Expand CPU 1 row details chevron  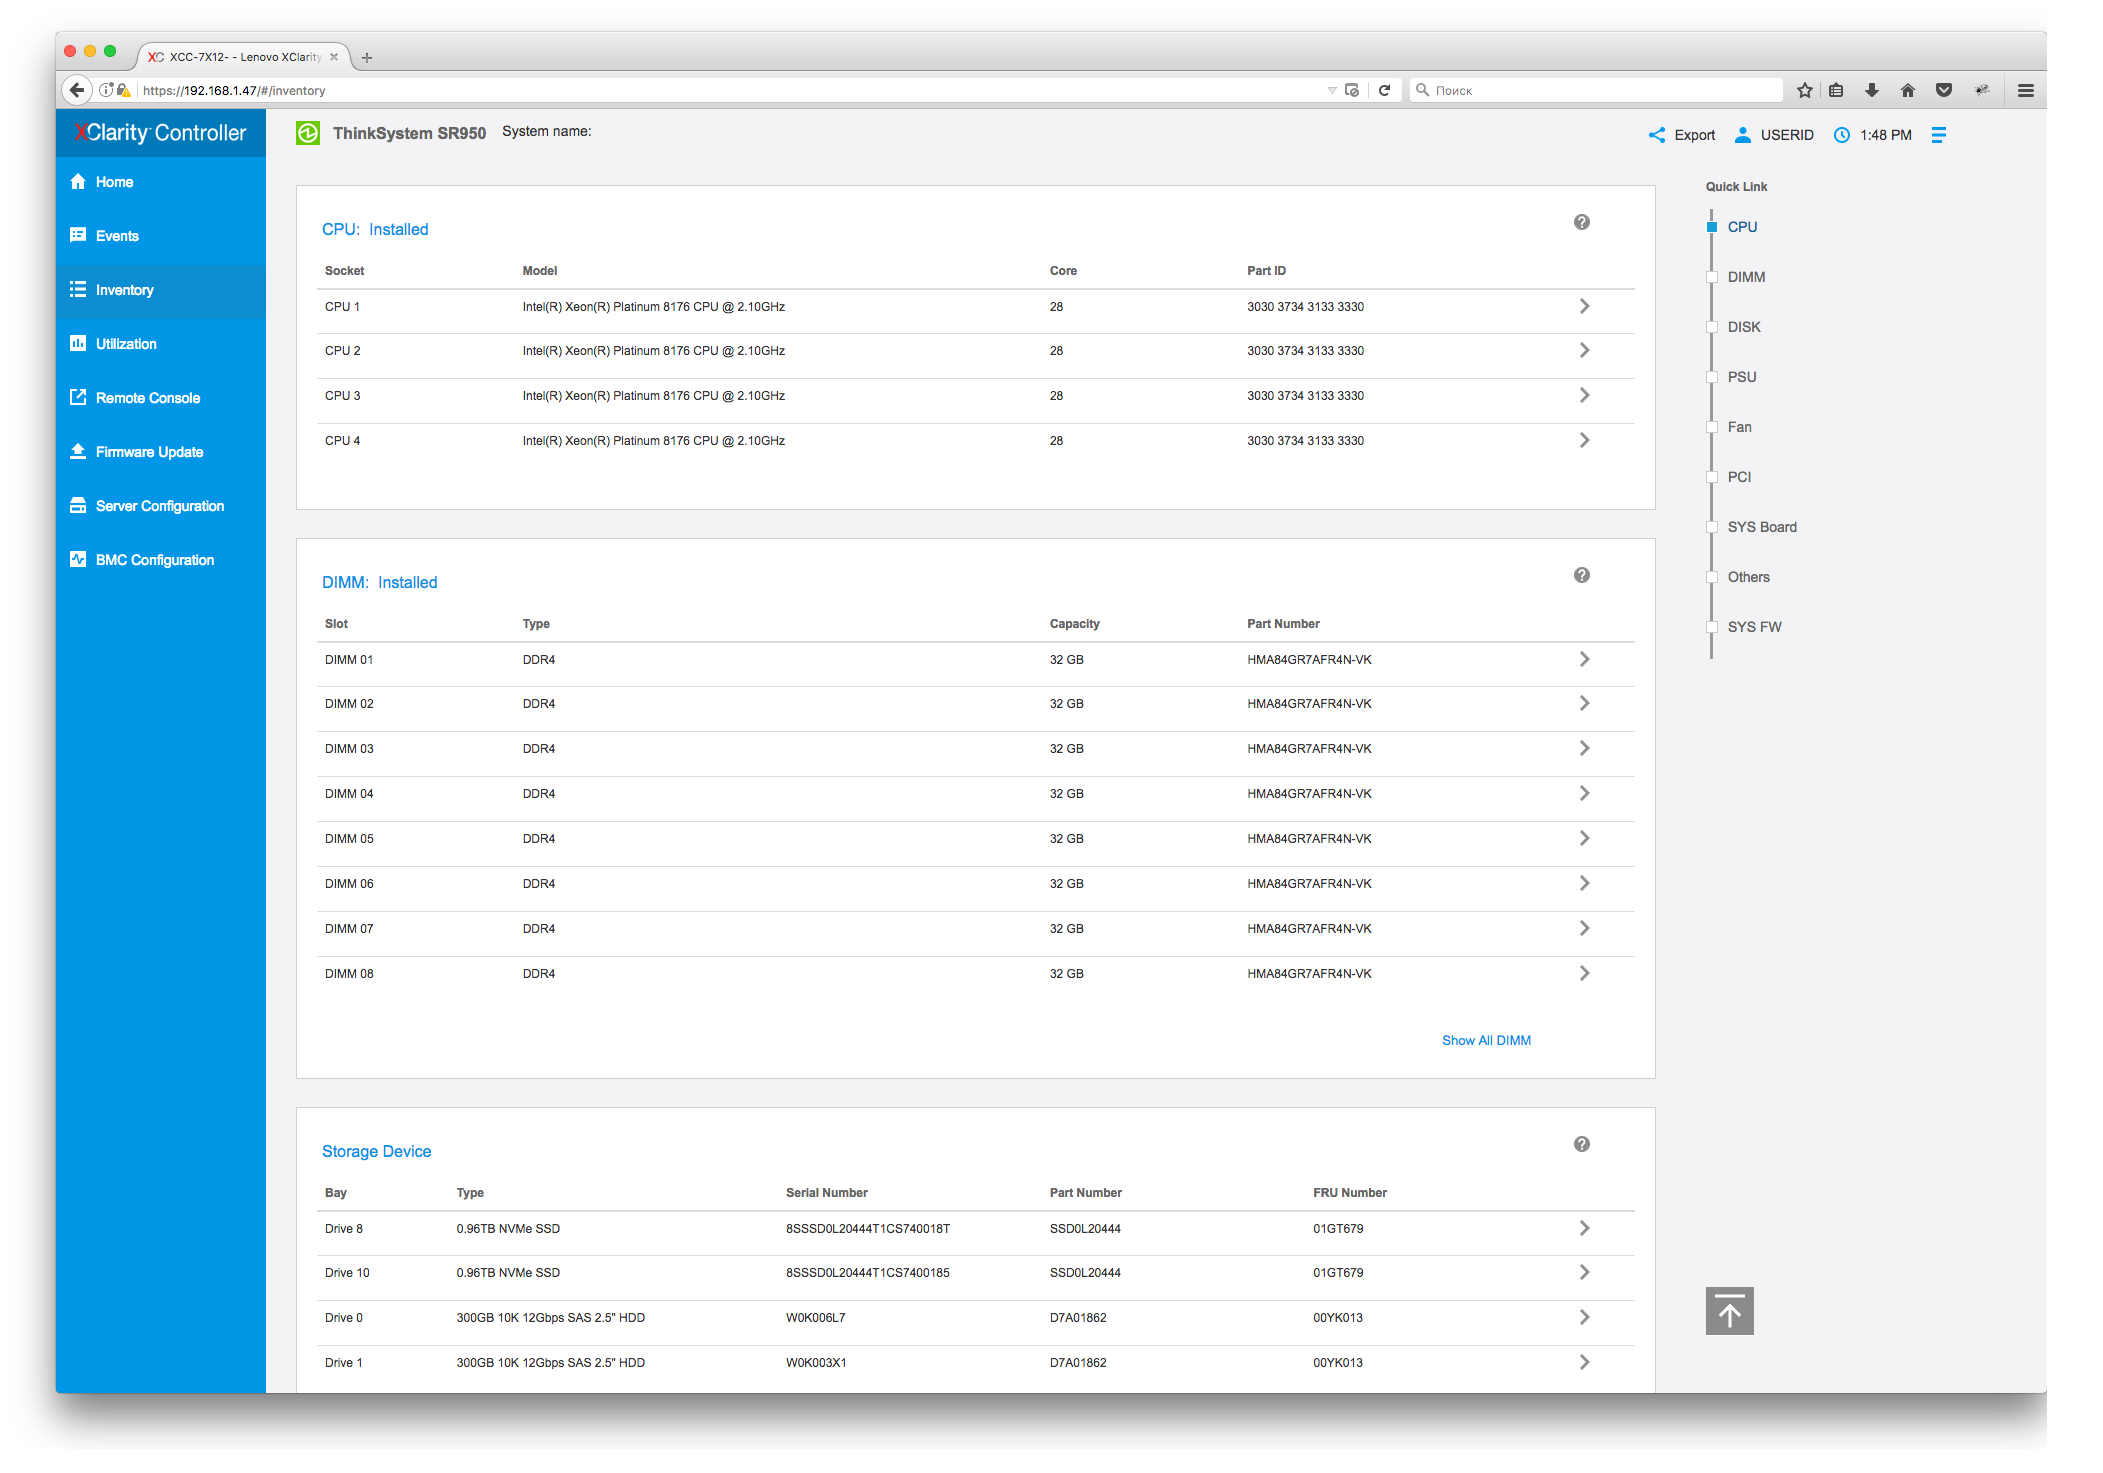tap(1584, 306)
